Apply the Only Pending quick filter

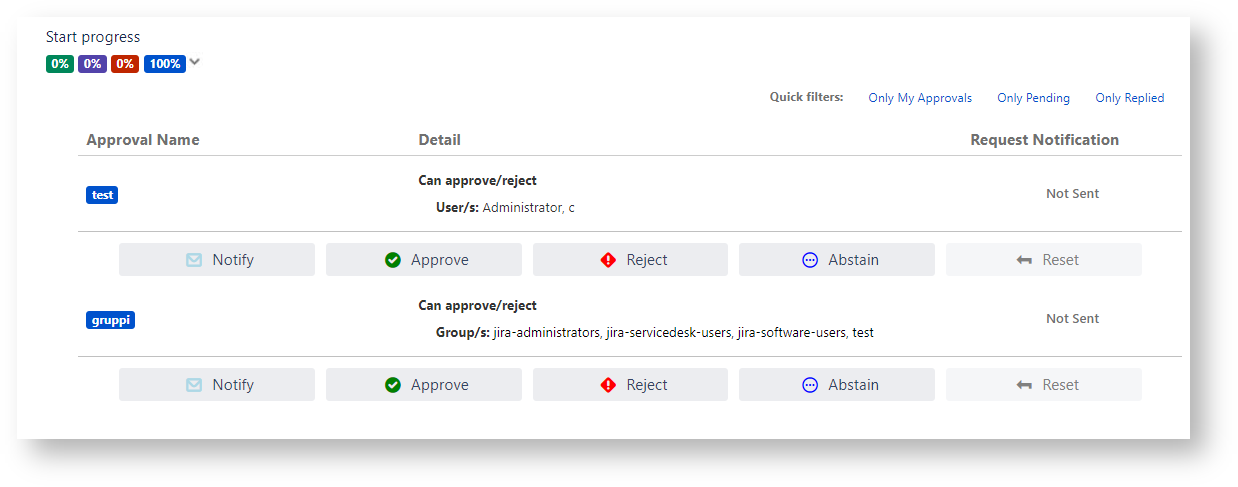click(x=1033, y=98)
